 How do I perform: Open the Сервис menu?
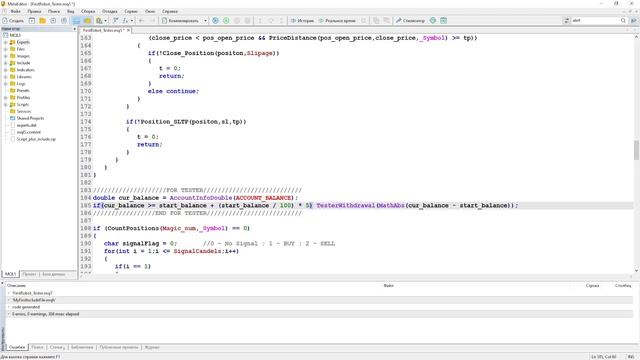[131, 11]
